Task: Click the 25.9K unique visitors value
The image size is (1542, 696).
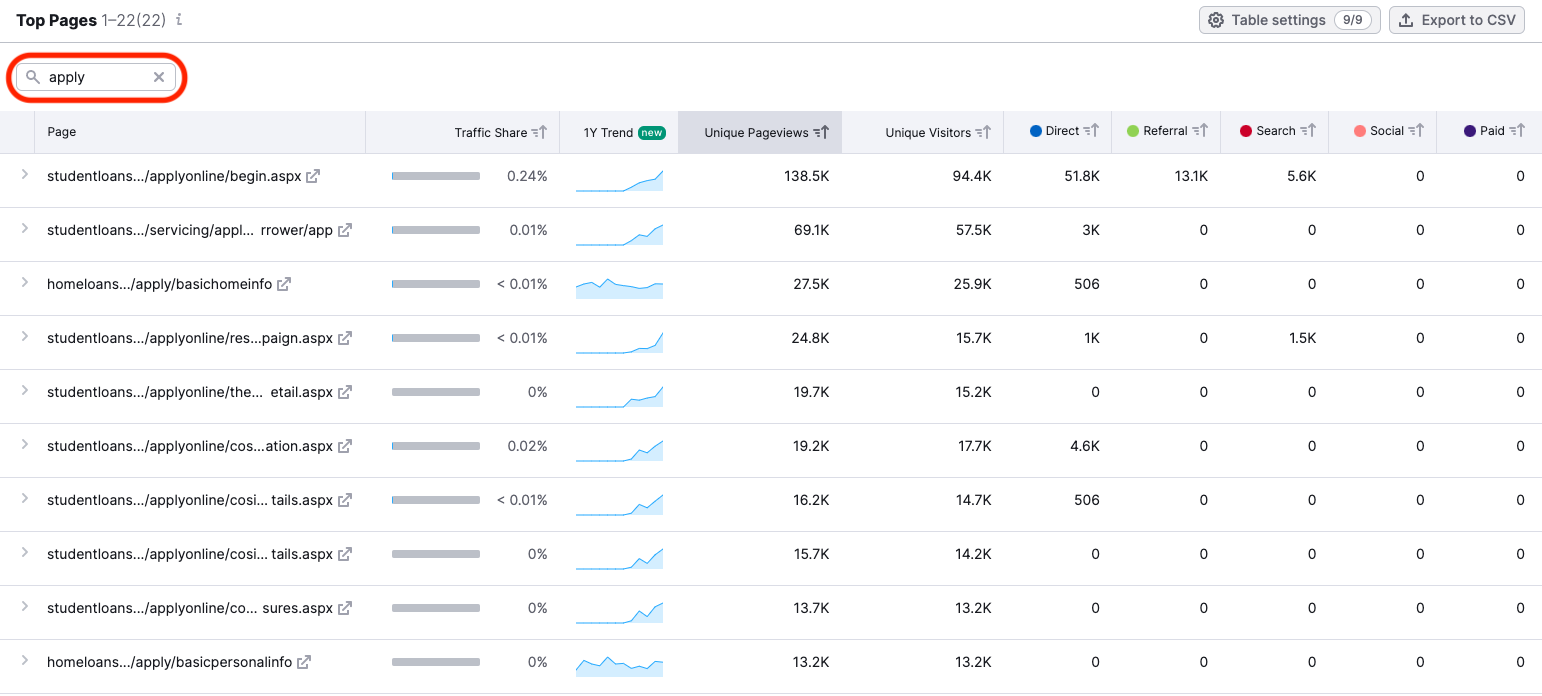Action: tap(972, 284)
